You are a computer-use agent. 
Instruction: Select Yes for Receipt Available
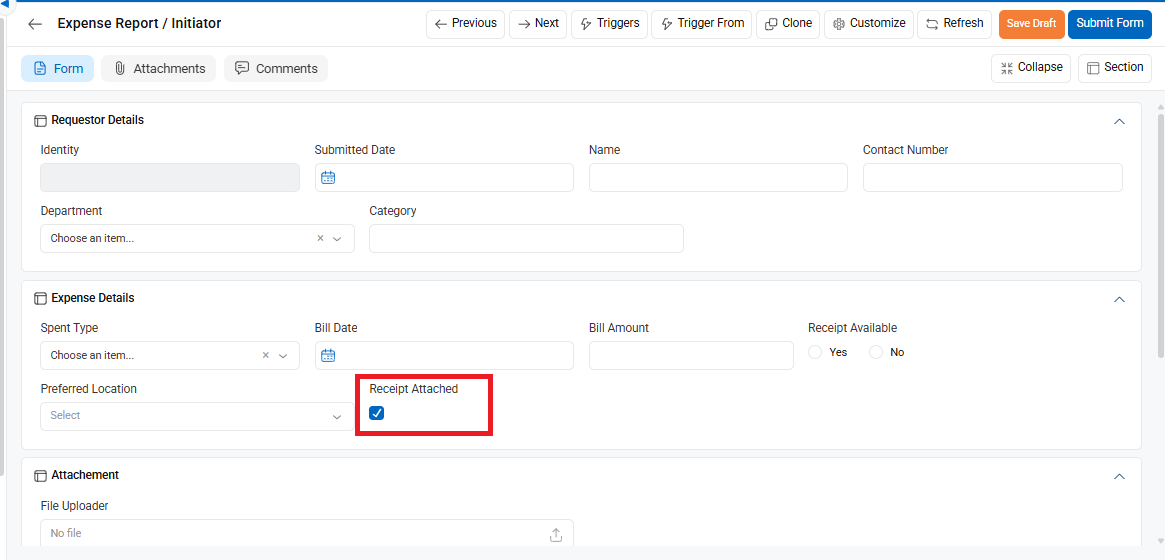816,352
